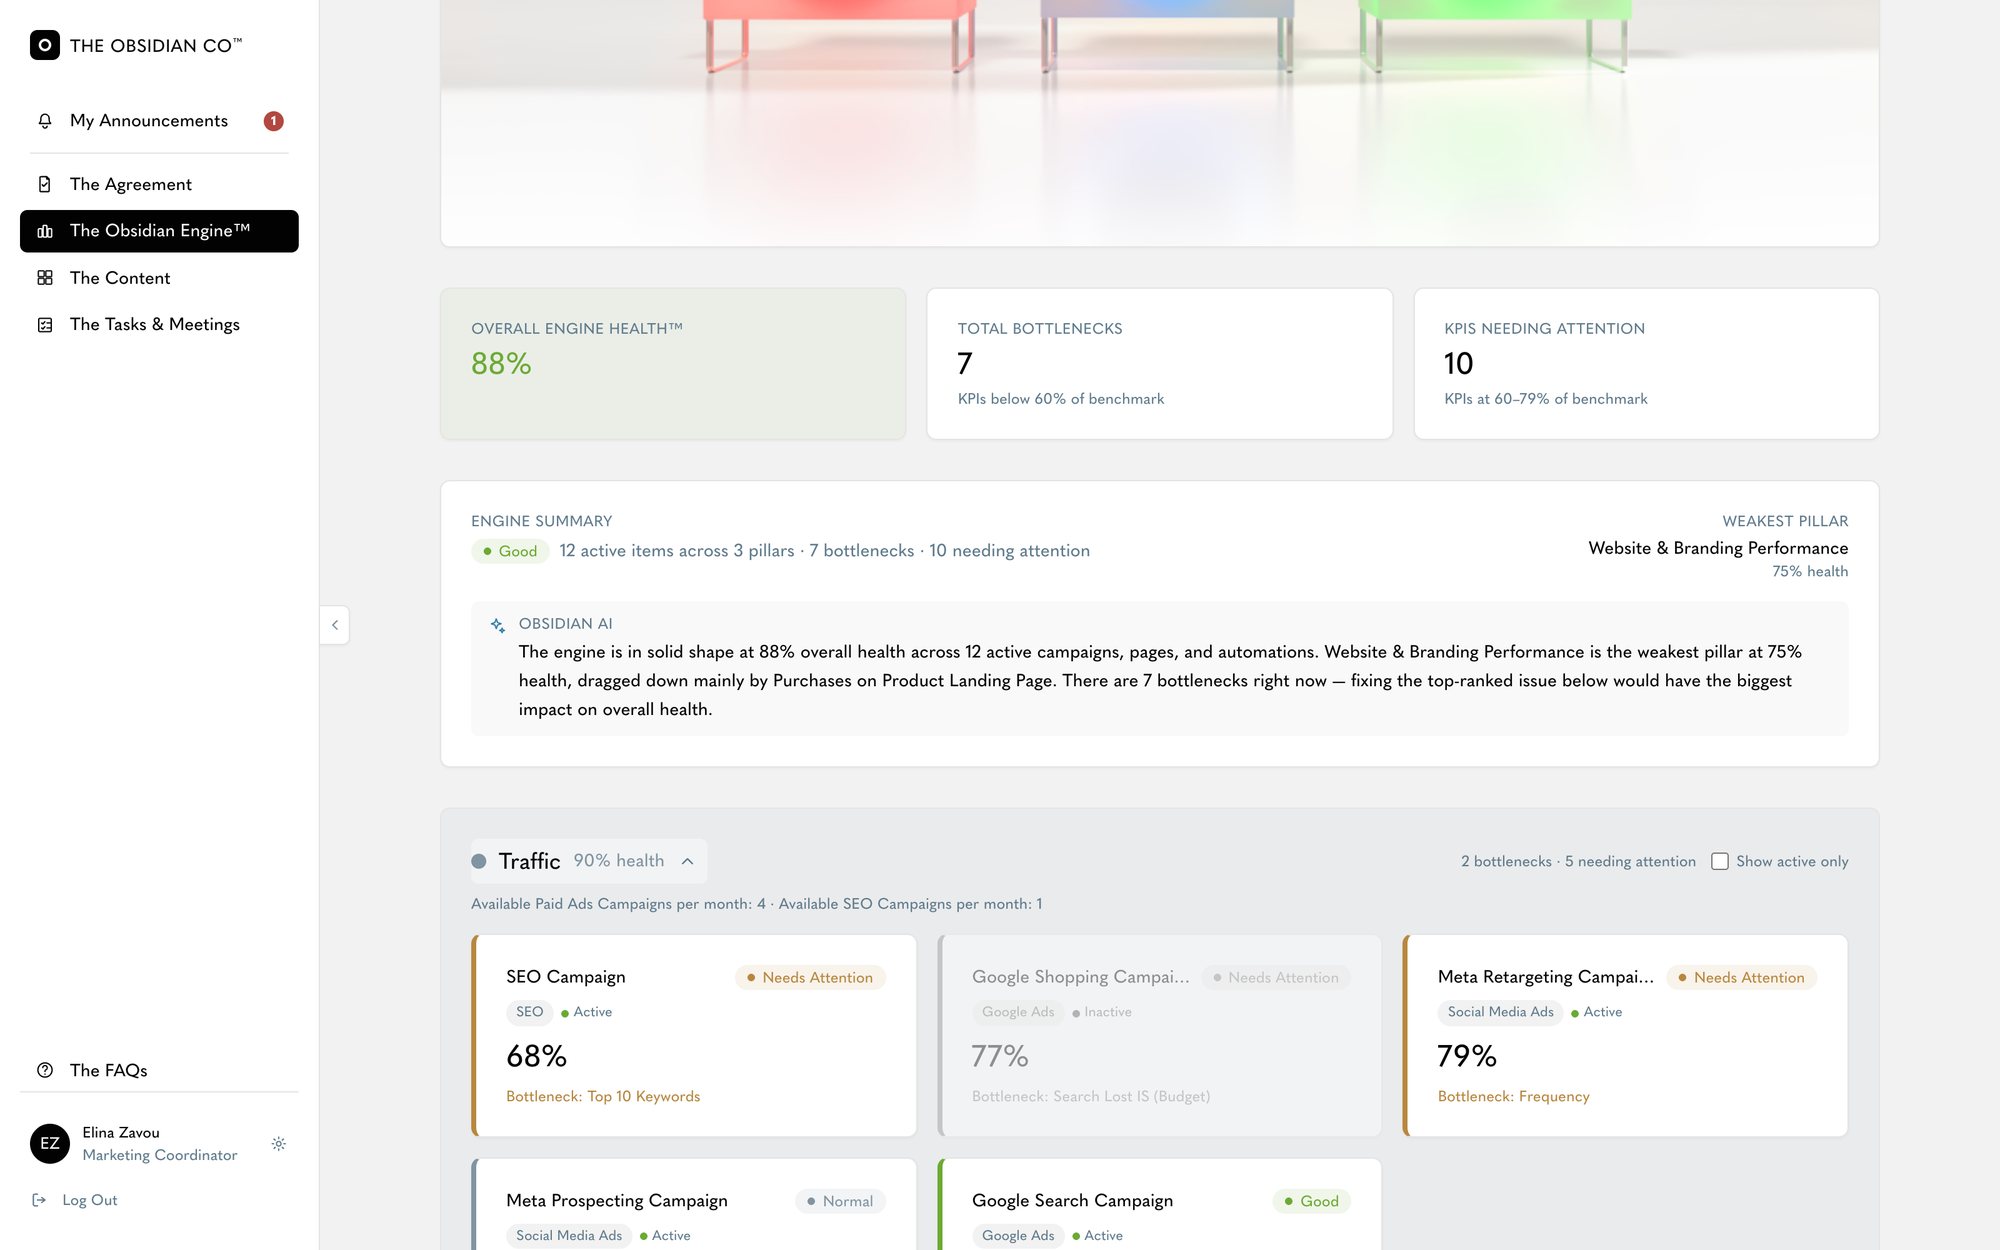Select The Obsidian Engine™ menu item
The width and height of the screenshot is (2000, 1250).
[x=159, y=231]
